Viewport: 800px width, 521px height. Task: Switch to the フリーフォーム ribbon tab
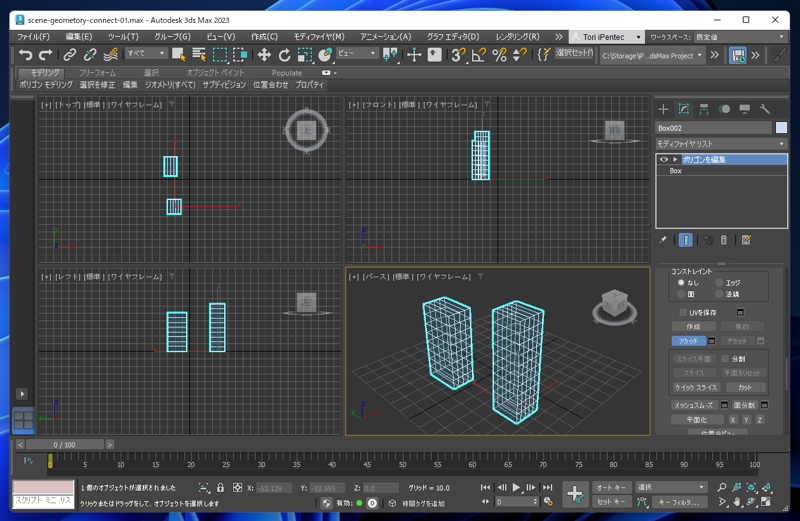click(x=97, y=72)
